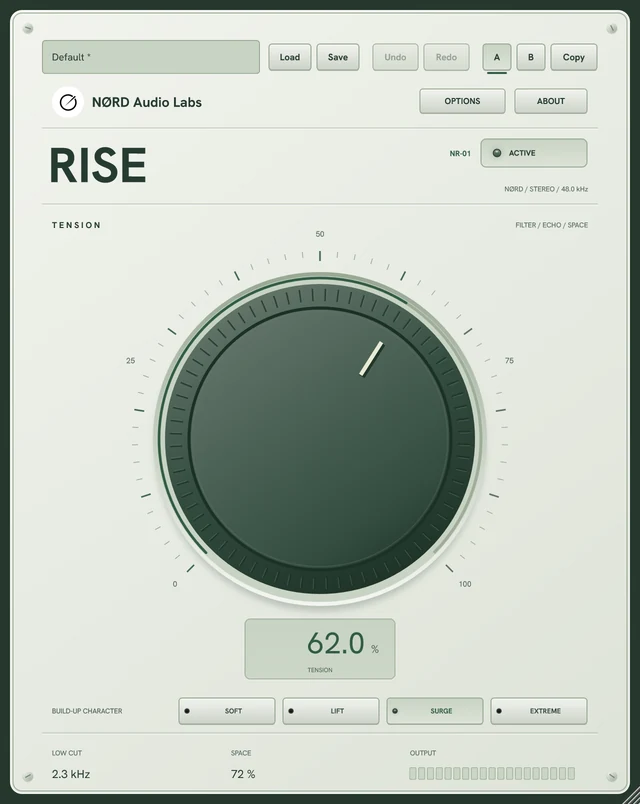This screenshot has width=640, height=804.
Task: Click the 62.0 % tension value display
Action: tap(320, 649)
